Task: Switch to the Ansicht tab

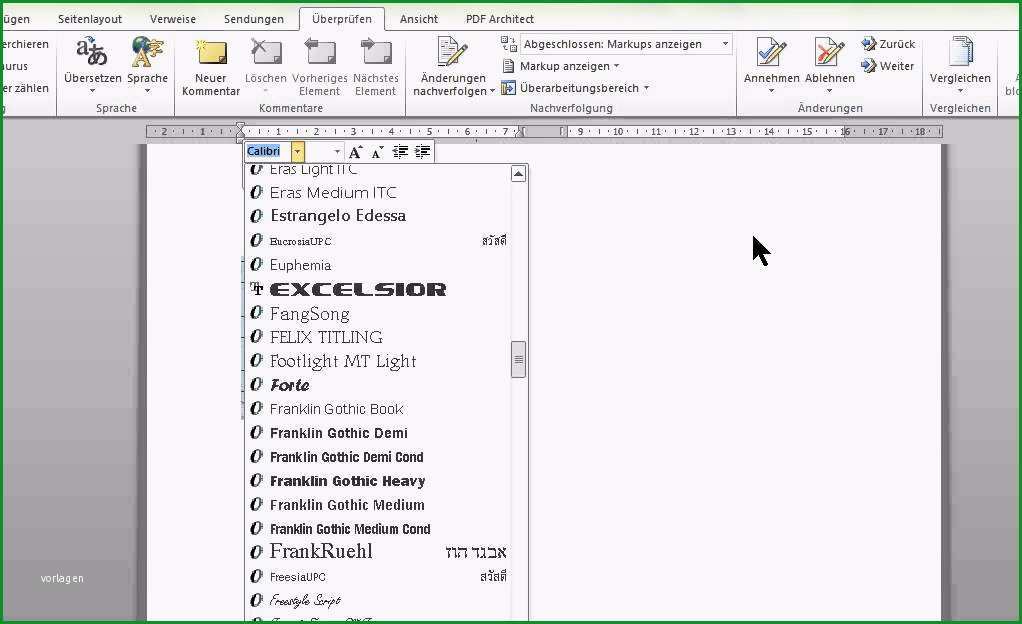Action: [x=418, y=19]
